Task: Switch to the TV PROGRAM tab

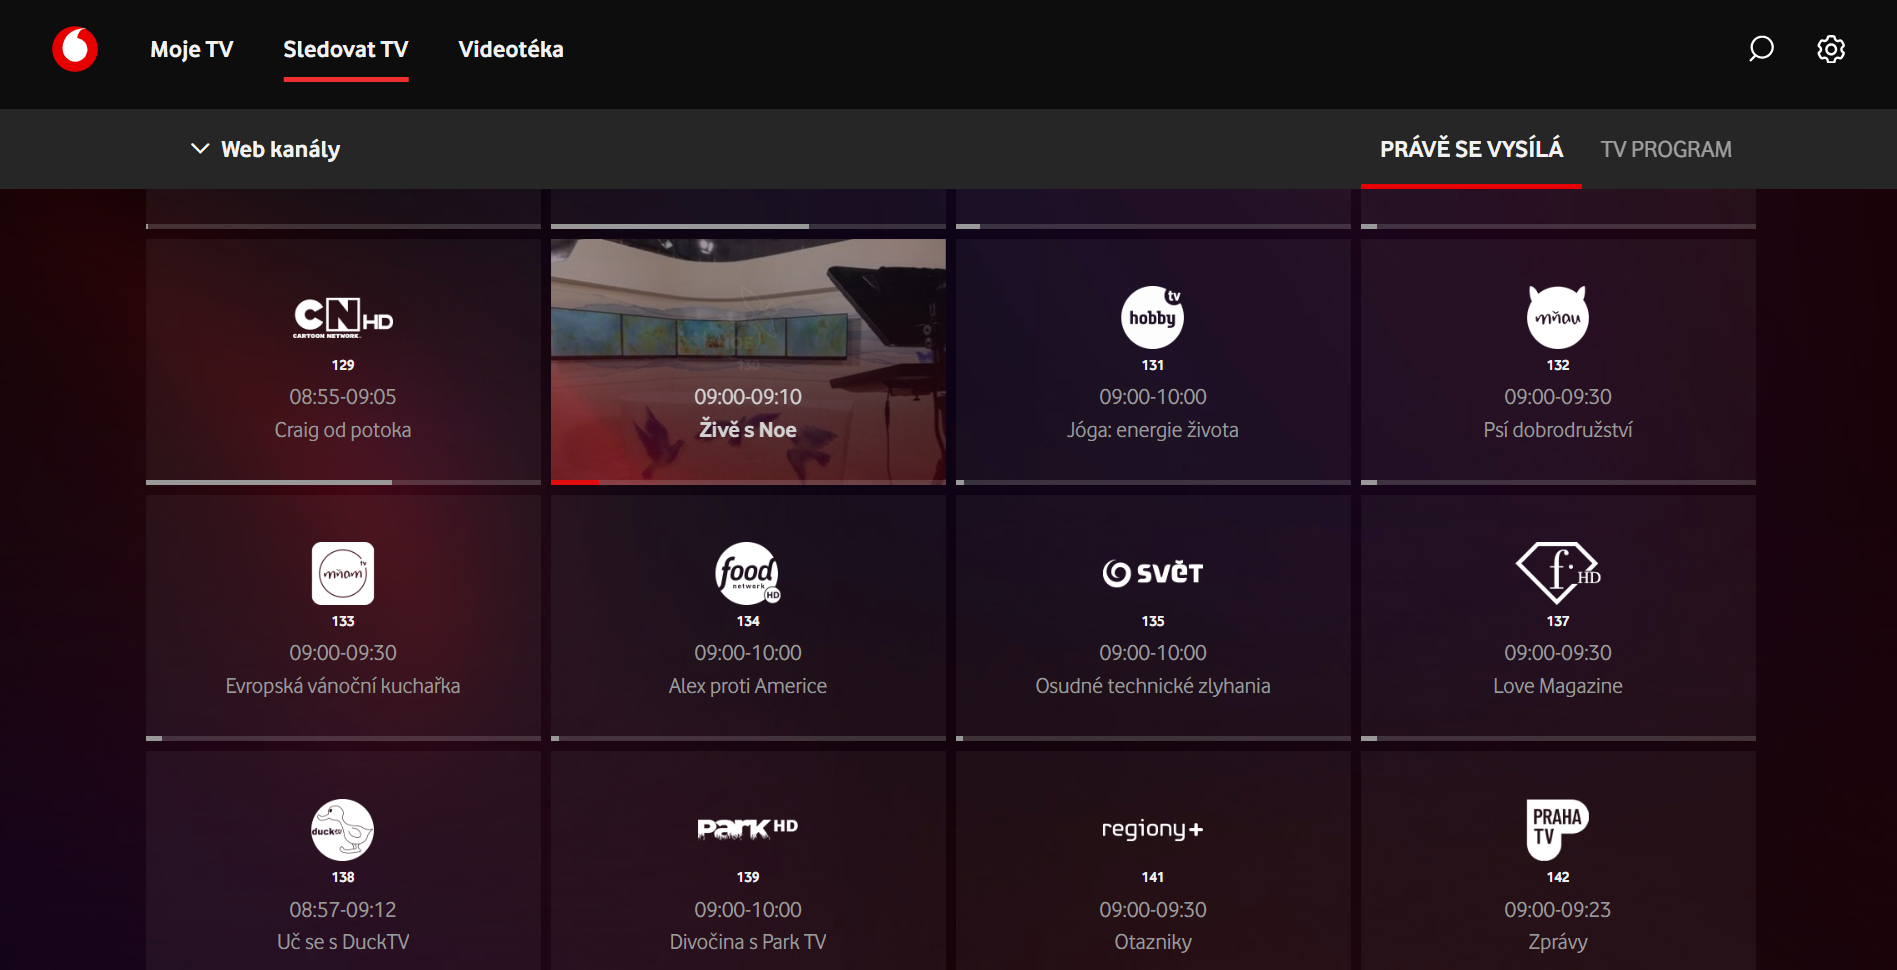Action: pyautogui.click(x=1665, y=149)
